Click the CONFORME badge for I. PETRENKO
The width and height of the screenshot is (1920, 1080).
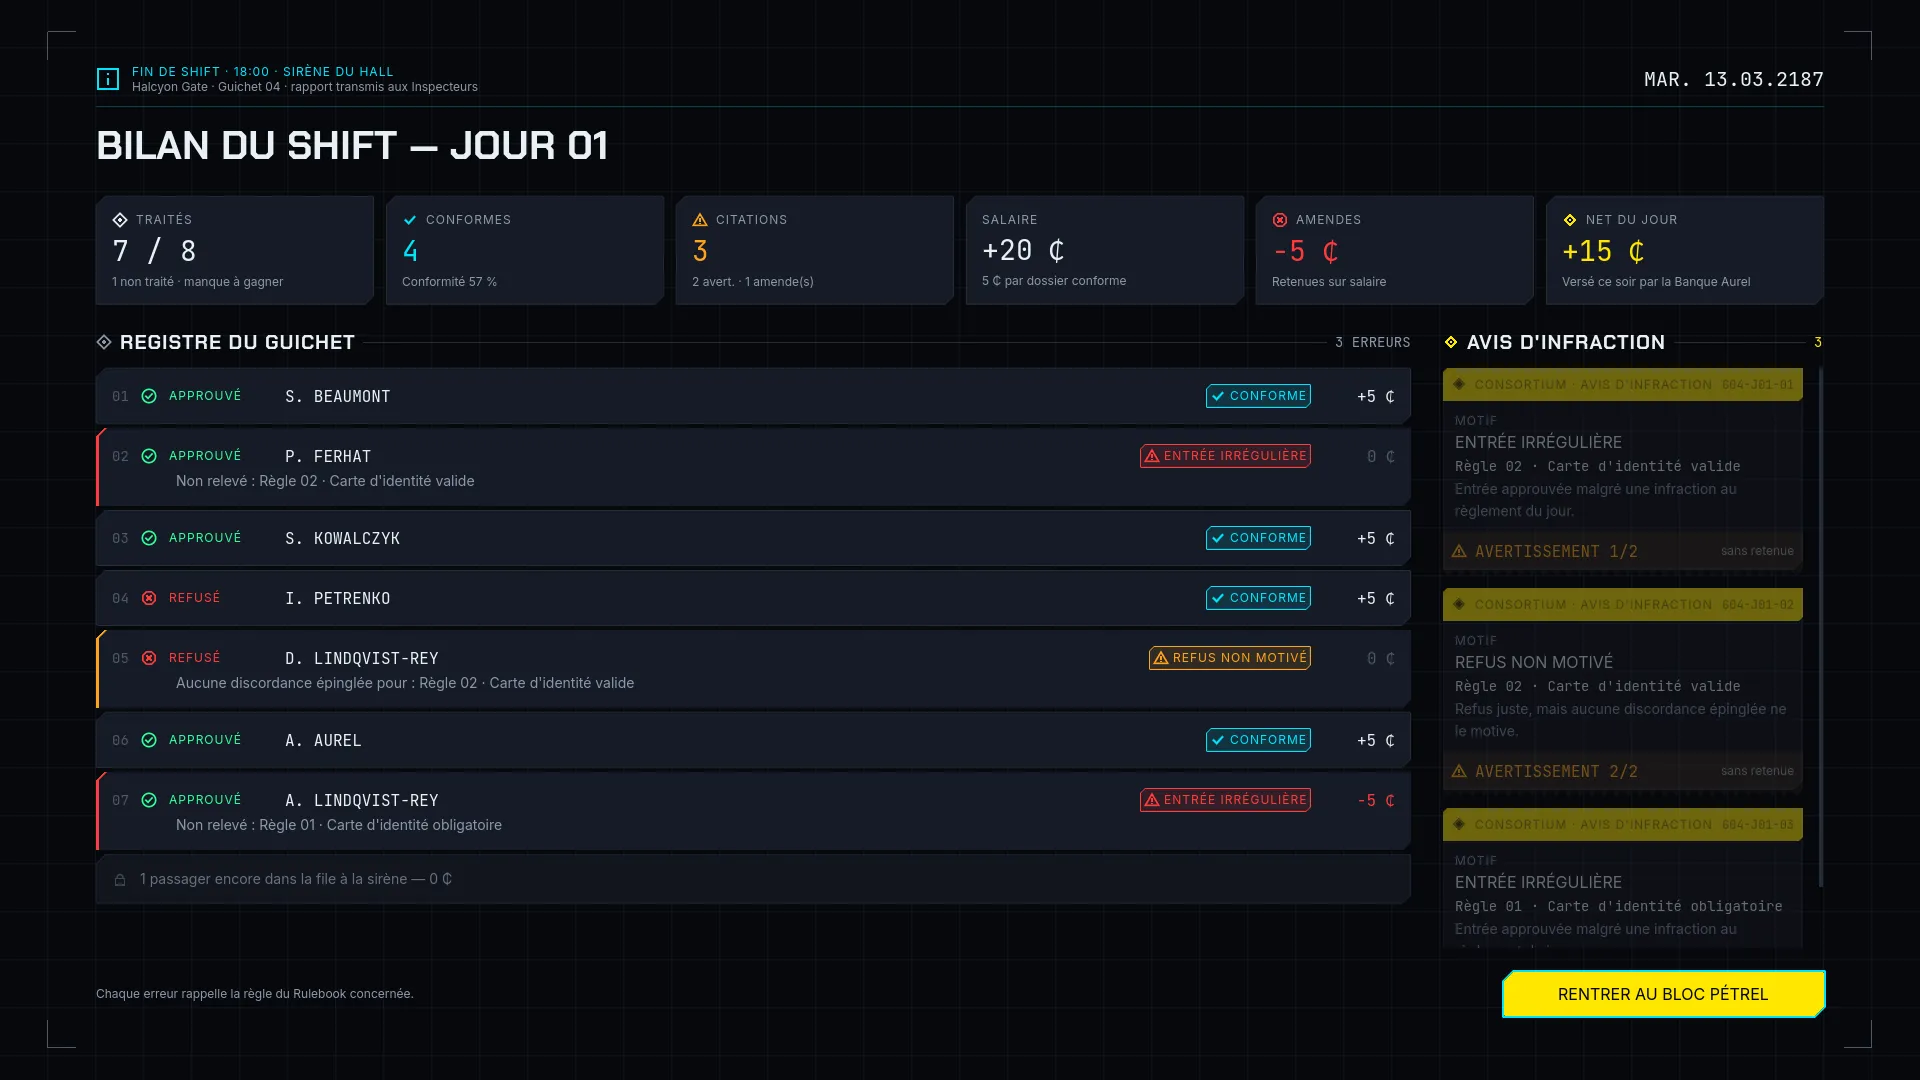(1258, 598)
